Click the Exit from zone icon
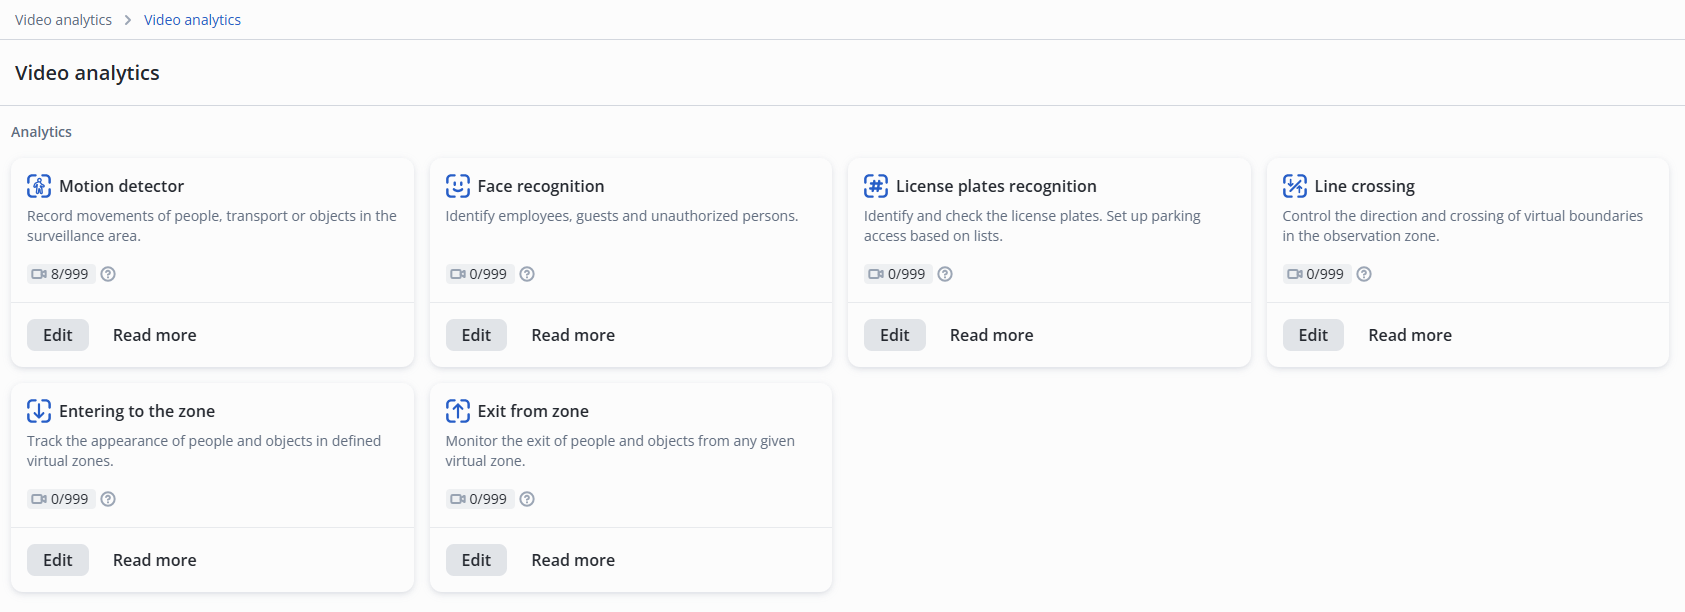This screenshot has width=1685, height=612. [458, 411]
